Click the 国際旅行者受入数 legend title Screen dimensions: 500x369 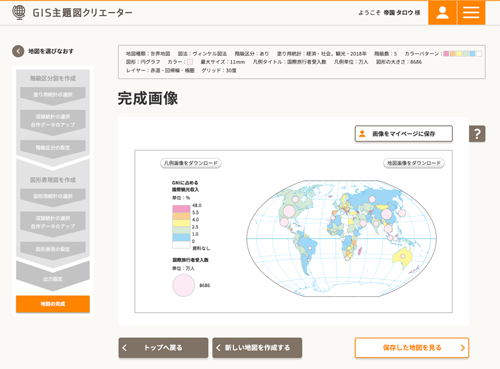(190, 260)
